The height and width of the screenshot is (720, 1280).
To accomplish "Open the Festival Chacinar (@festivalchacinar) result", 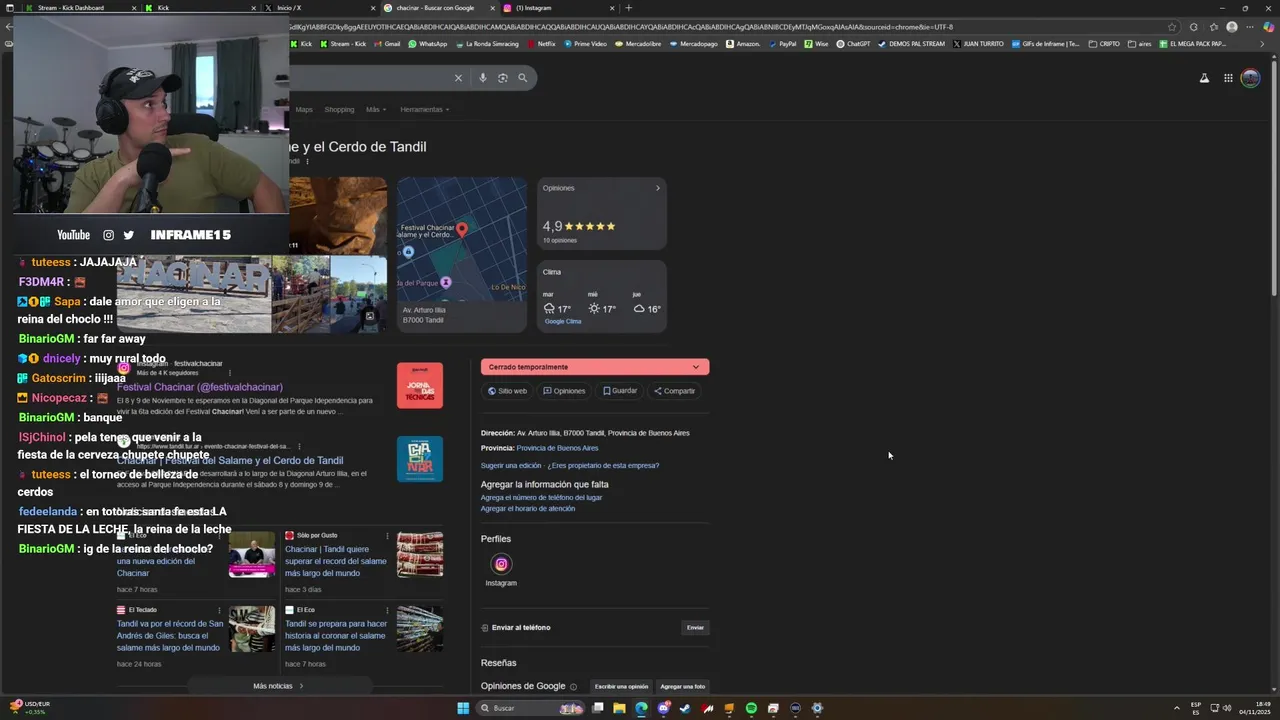I will [x=200, y=387].
